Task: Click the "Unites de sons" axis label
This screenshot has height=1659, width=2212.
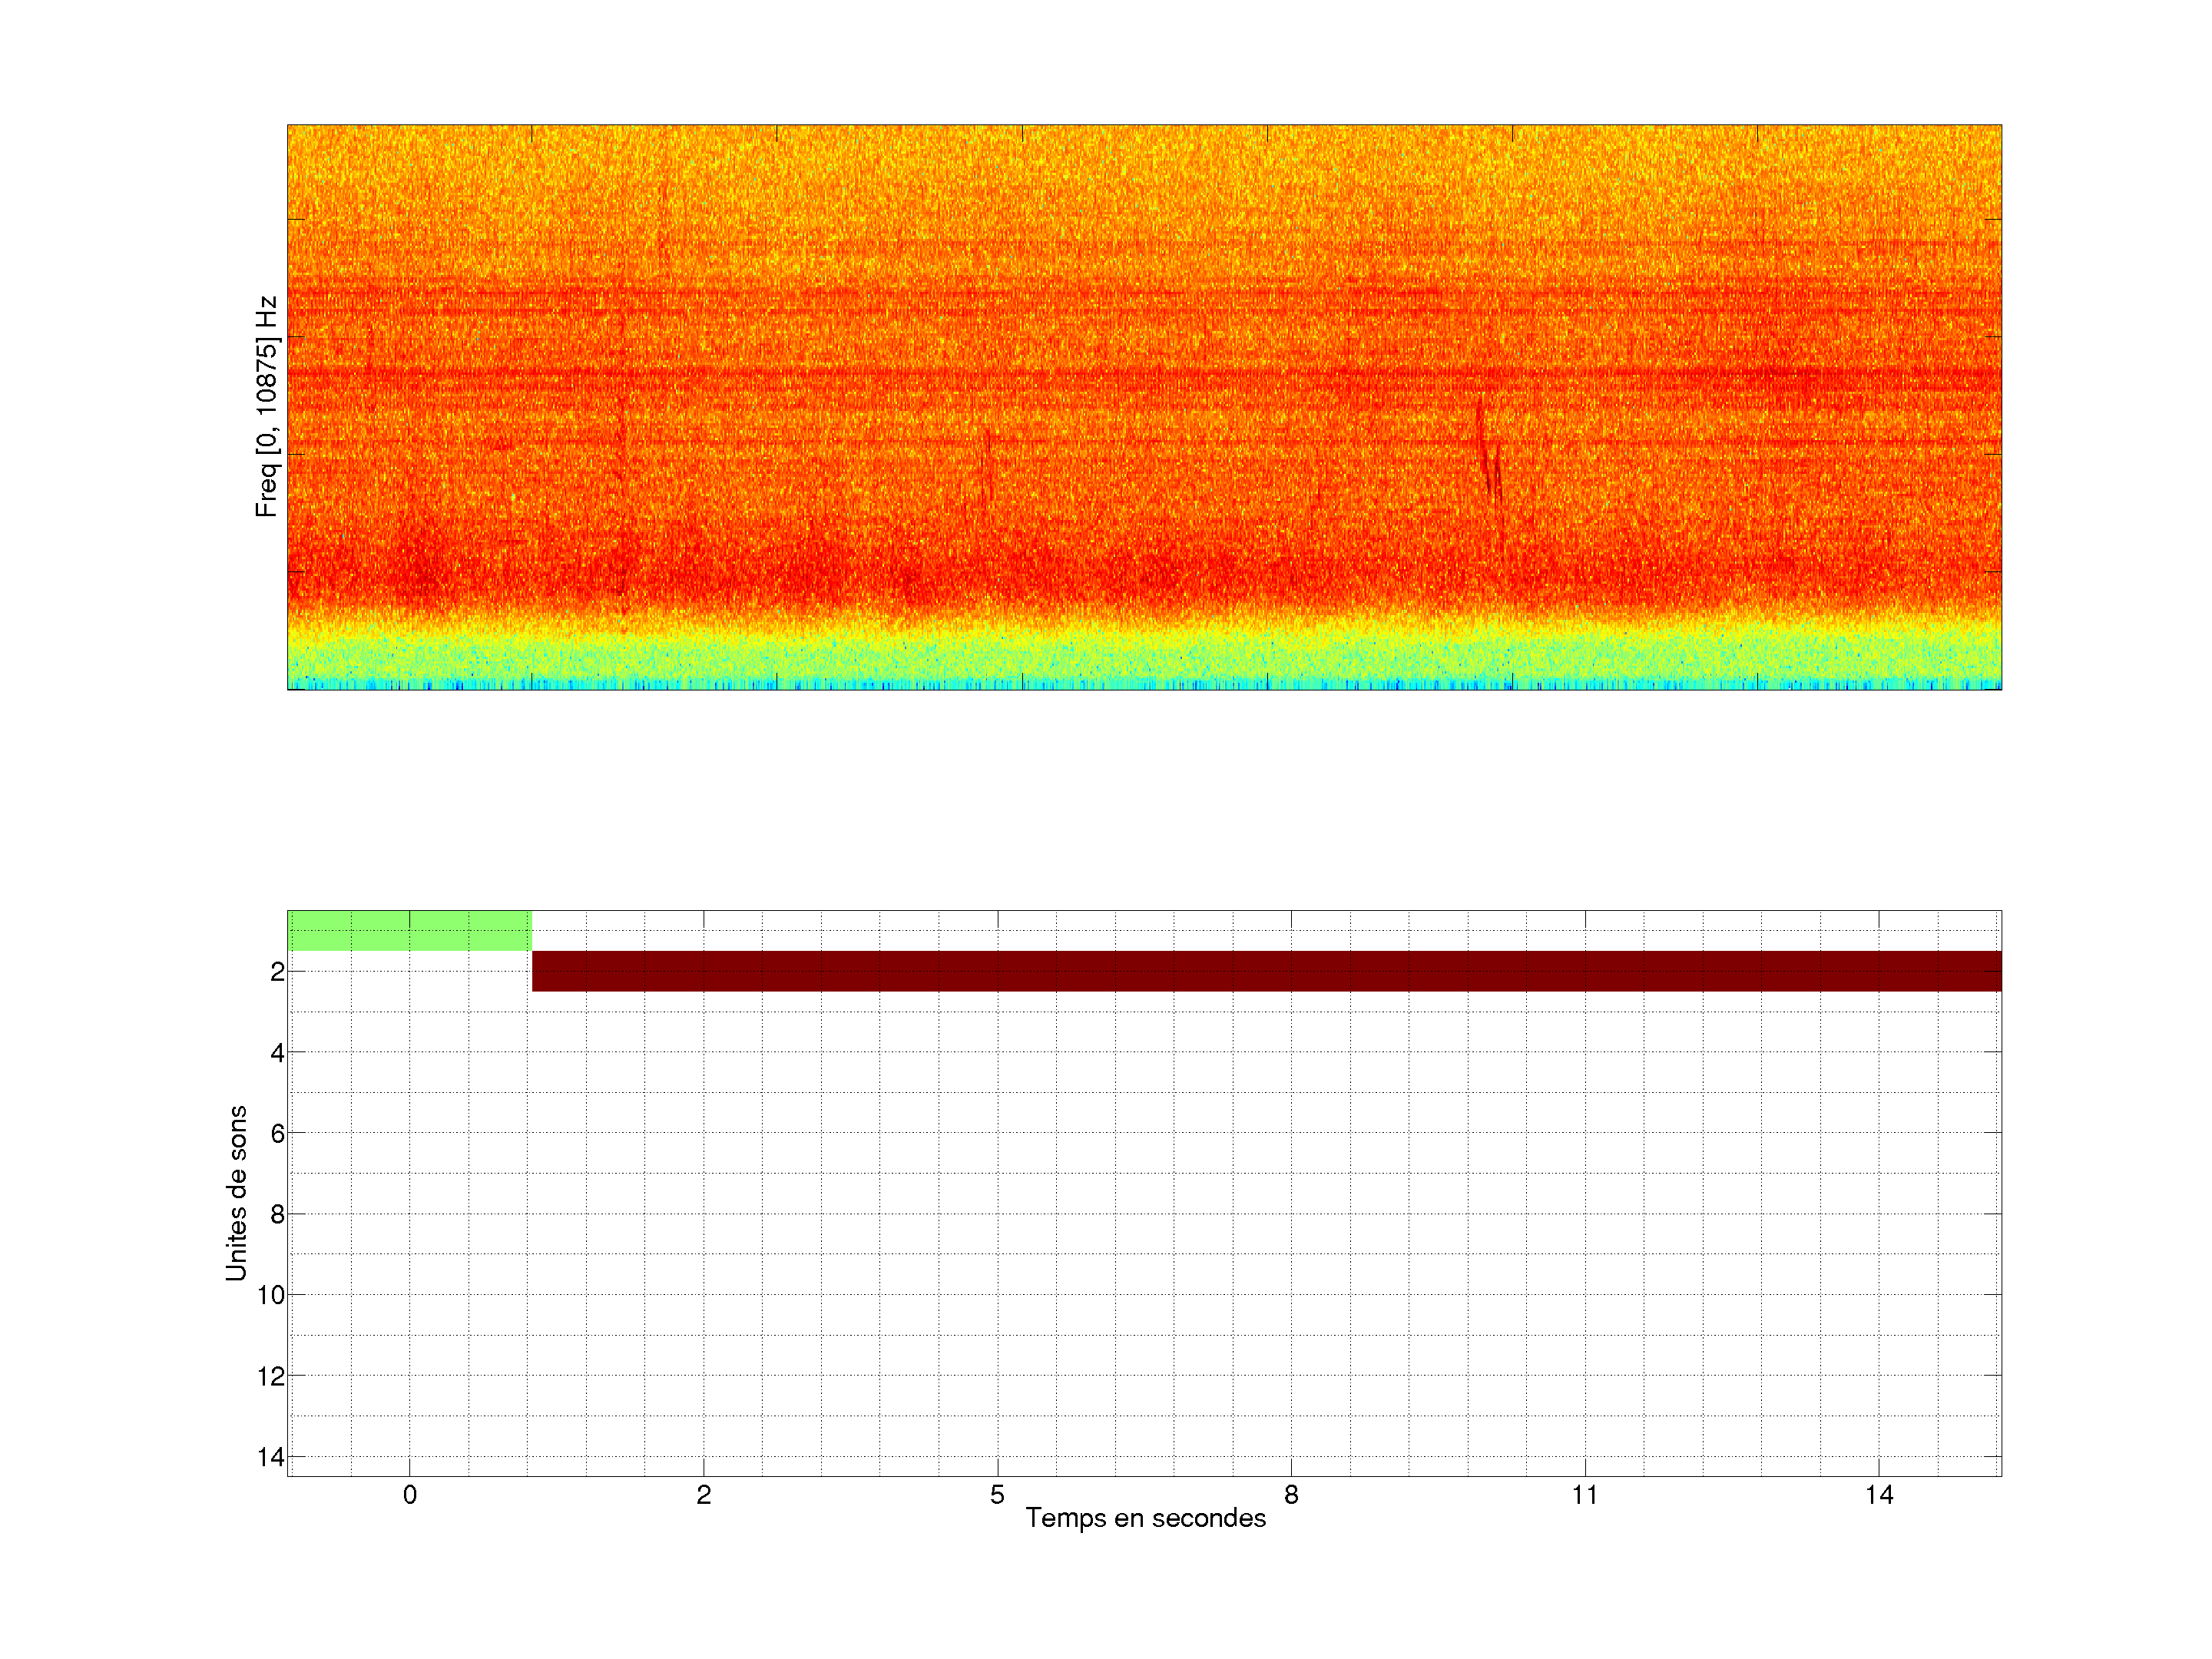Action: coord(236,1193)
